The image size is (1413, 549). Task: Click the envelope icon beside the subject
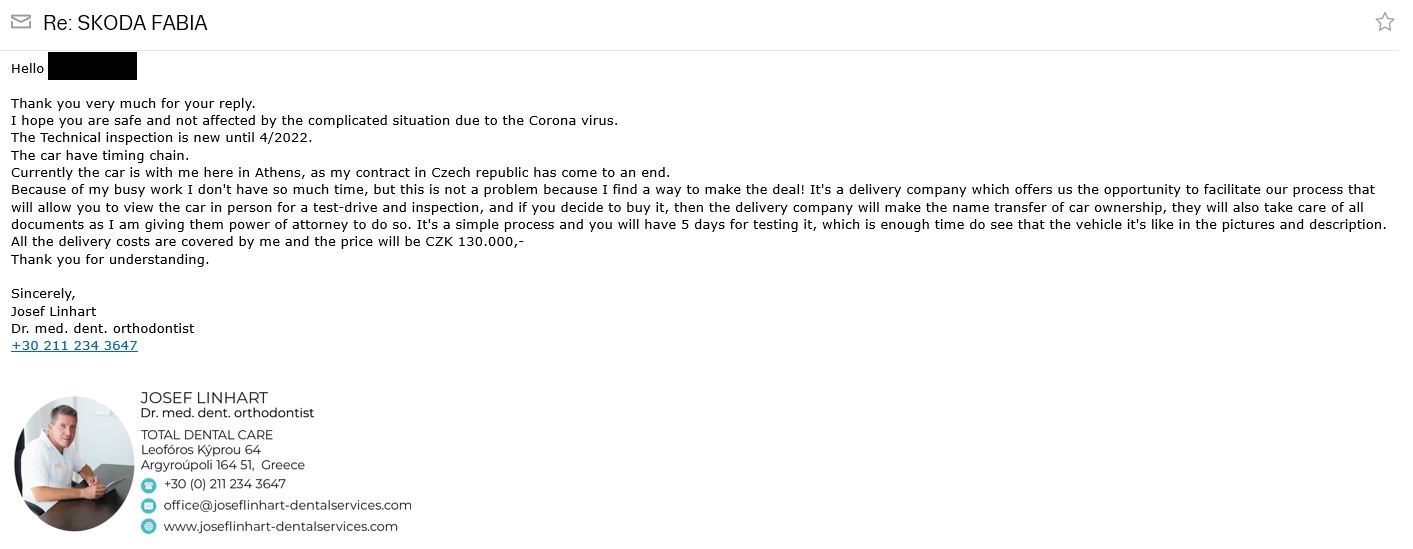coord(20,22)
